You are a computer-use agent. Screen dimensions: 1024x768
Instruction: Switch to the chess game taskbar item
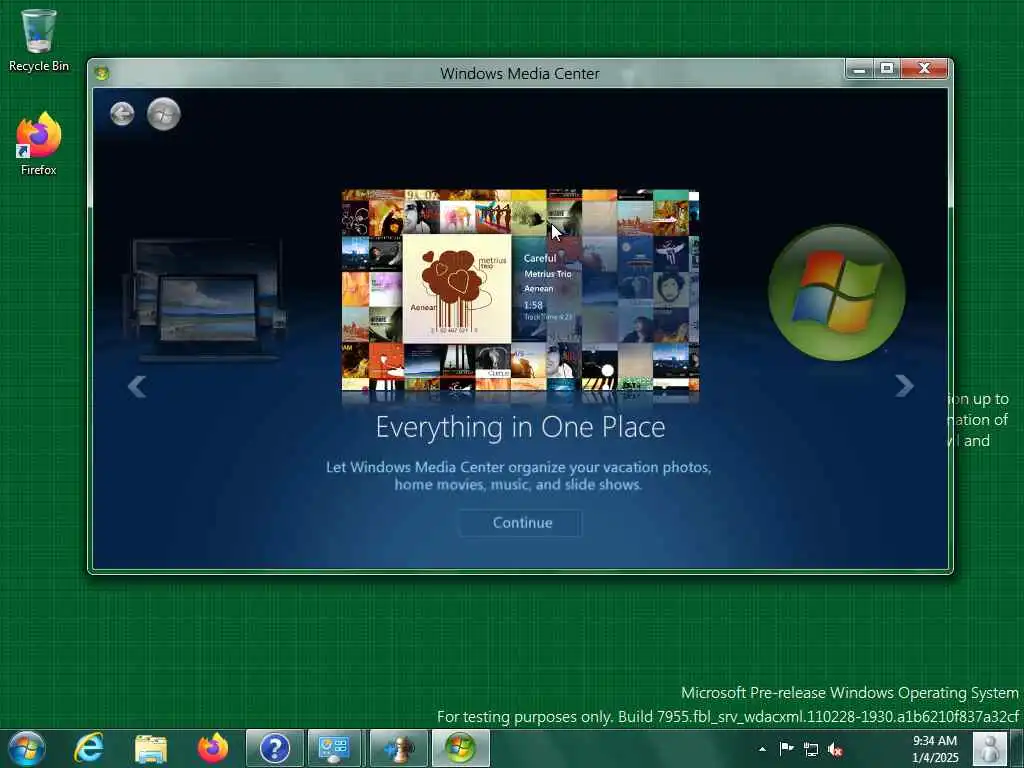coord(398,748)
